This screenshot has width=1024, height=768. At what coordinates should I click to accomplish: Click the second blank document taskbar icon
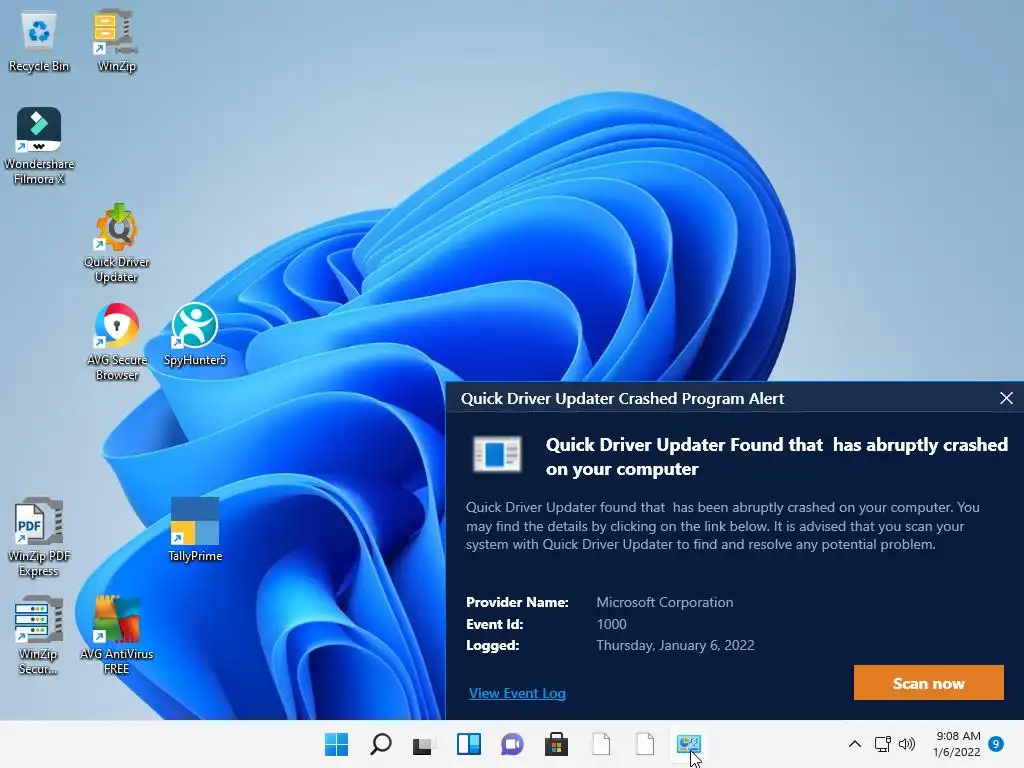pyautogui.click(x=645, y=744)
